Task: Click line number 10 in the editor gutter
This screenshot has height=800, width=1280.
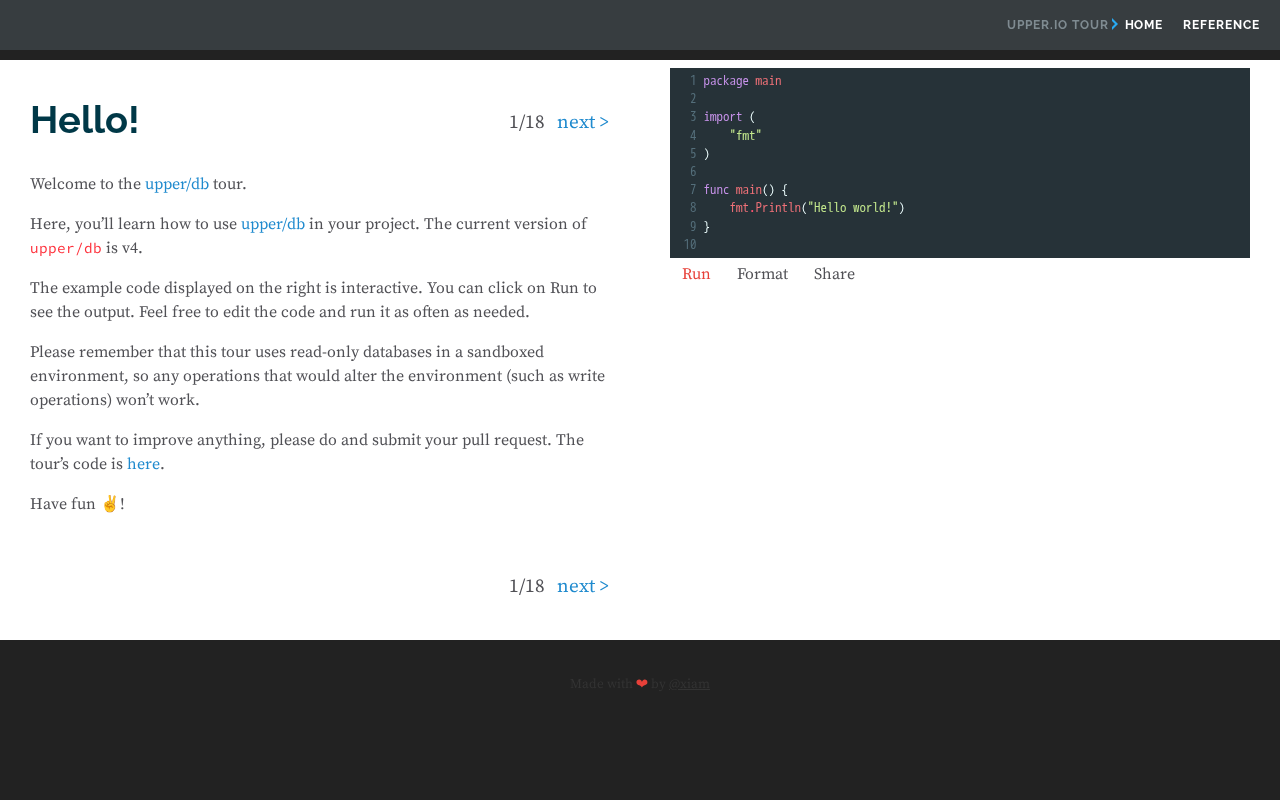Action: [x=690, y=244]
